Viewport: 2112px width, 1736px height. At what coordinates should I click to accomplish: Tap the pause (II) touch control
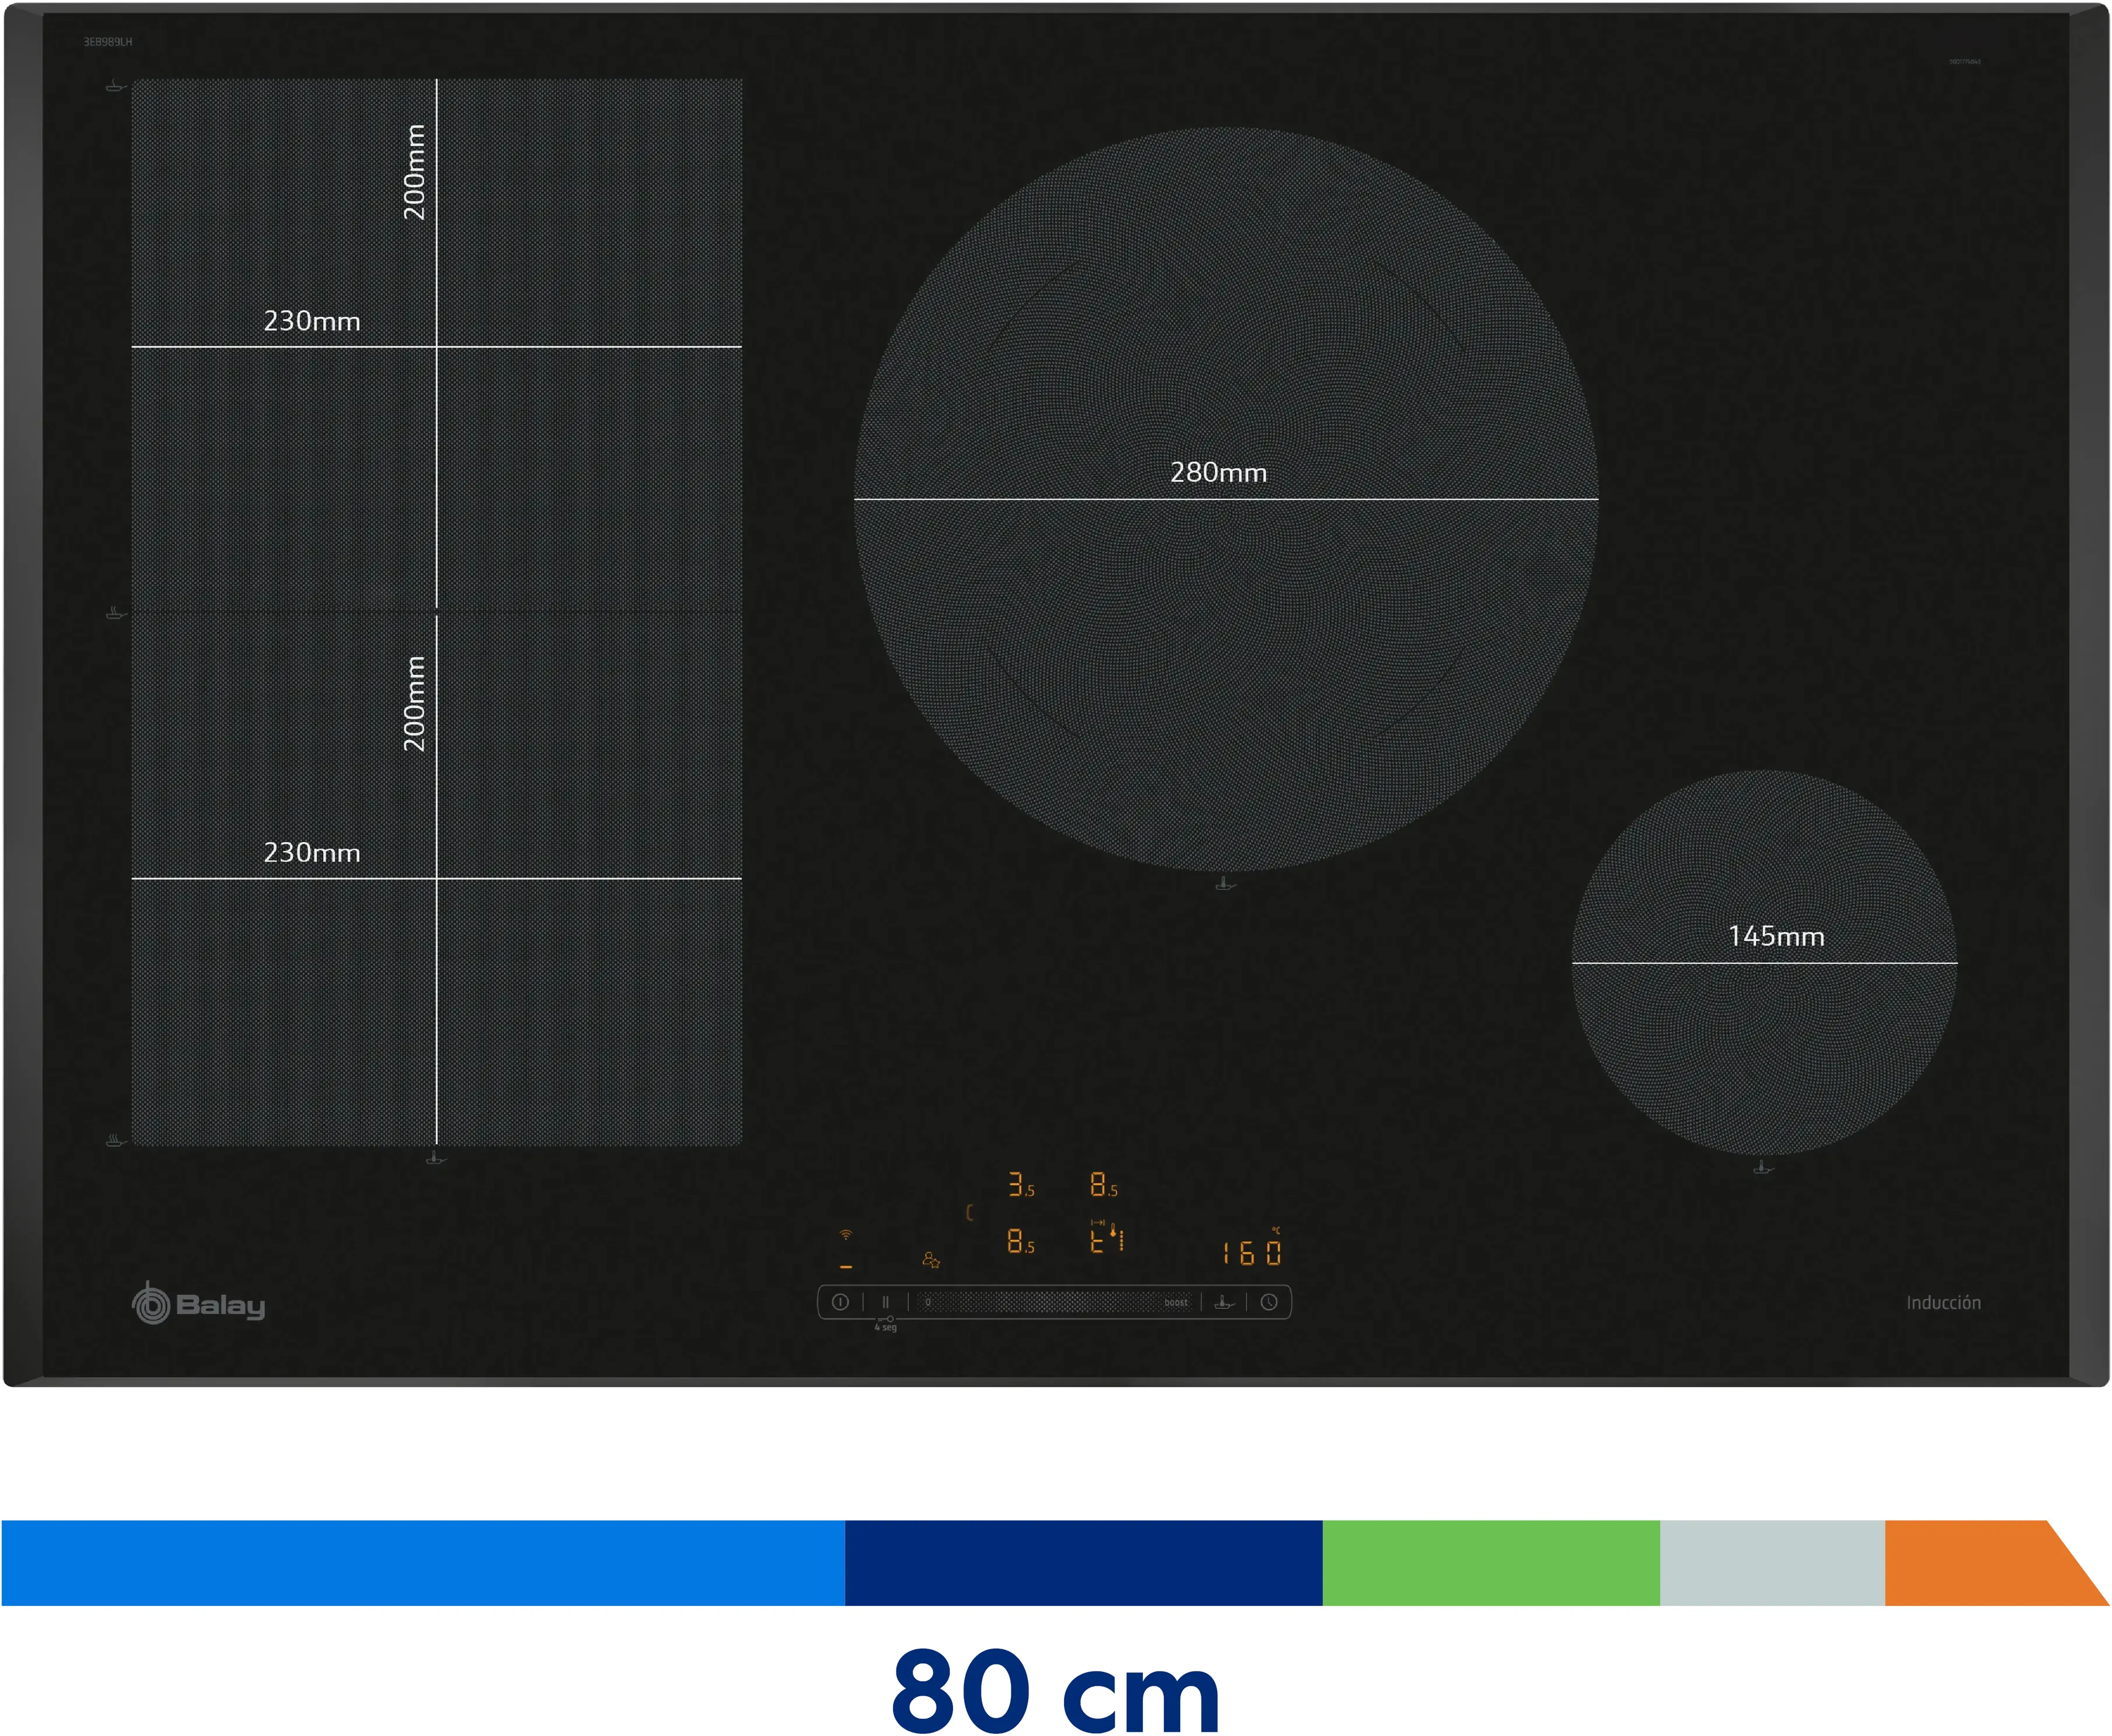click(885, 1302)
